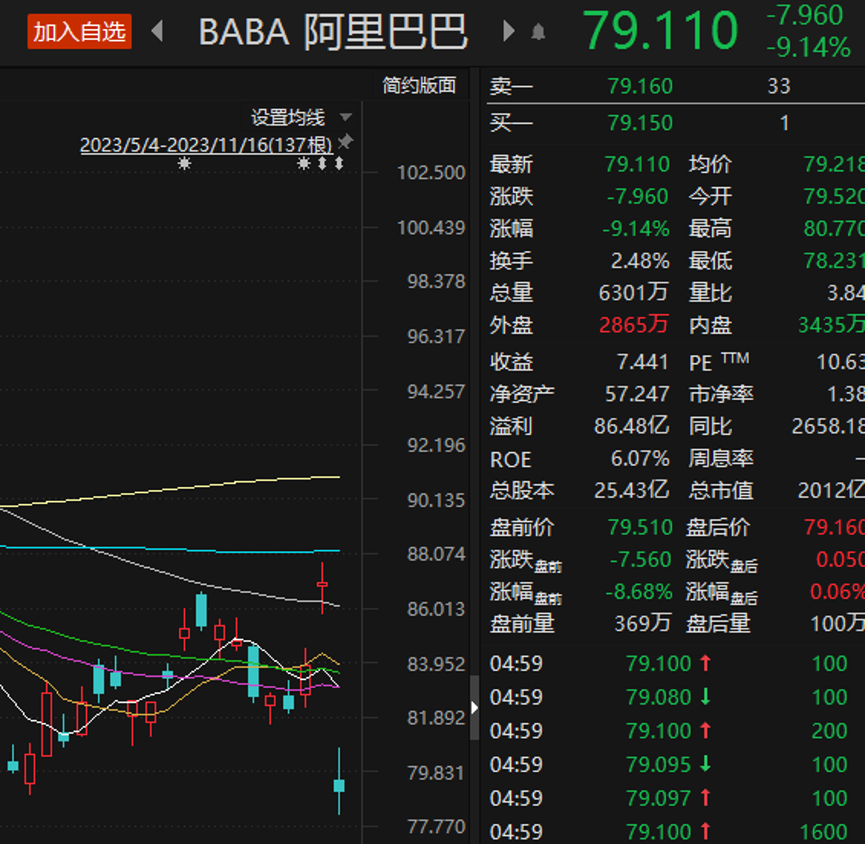This screenshot has width=866, height=845.
Task: Click the 涨跌 value -7.960
Action: [x=638, y=197]
